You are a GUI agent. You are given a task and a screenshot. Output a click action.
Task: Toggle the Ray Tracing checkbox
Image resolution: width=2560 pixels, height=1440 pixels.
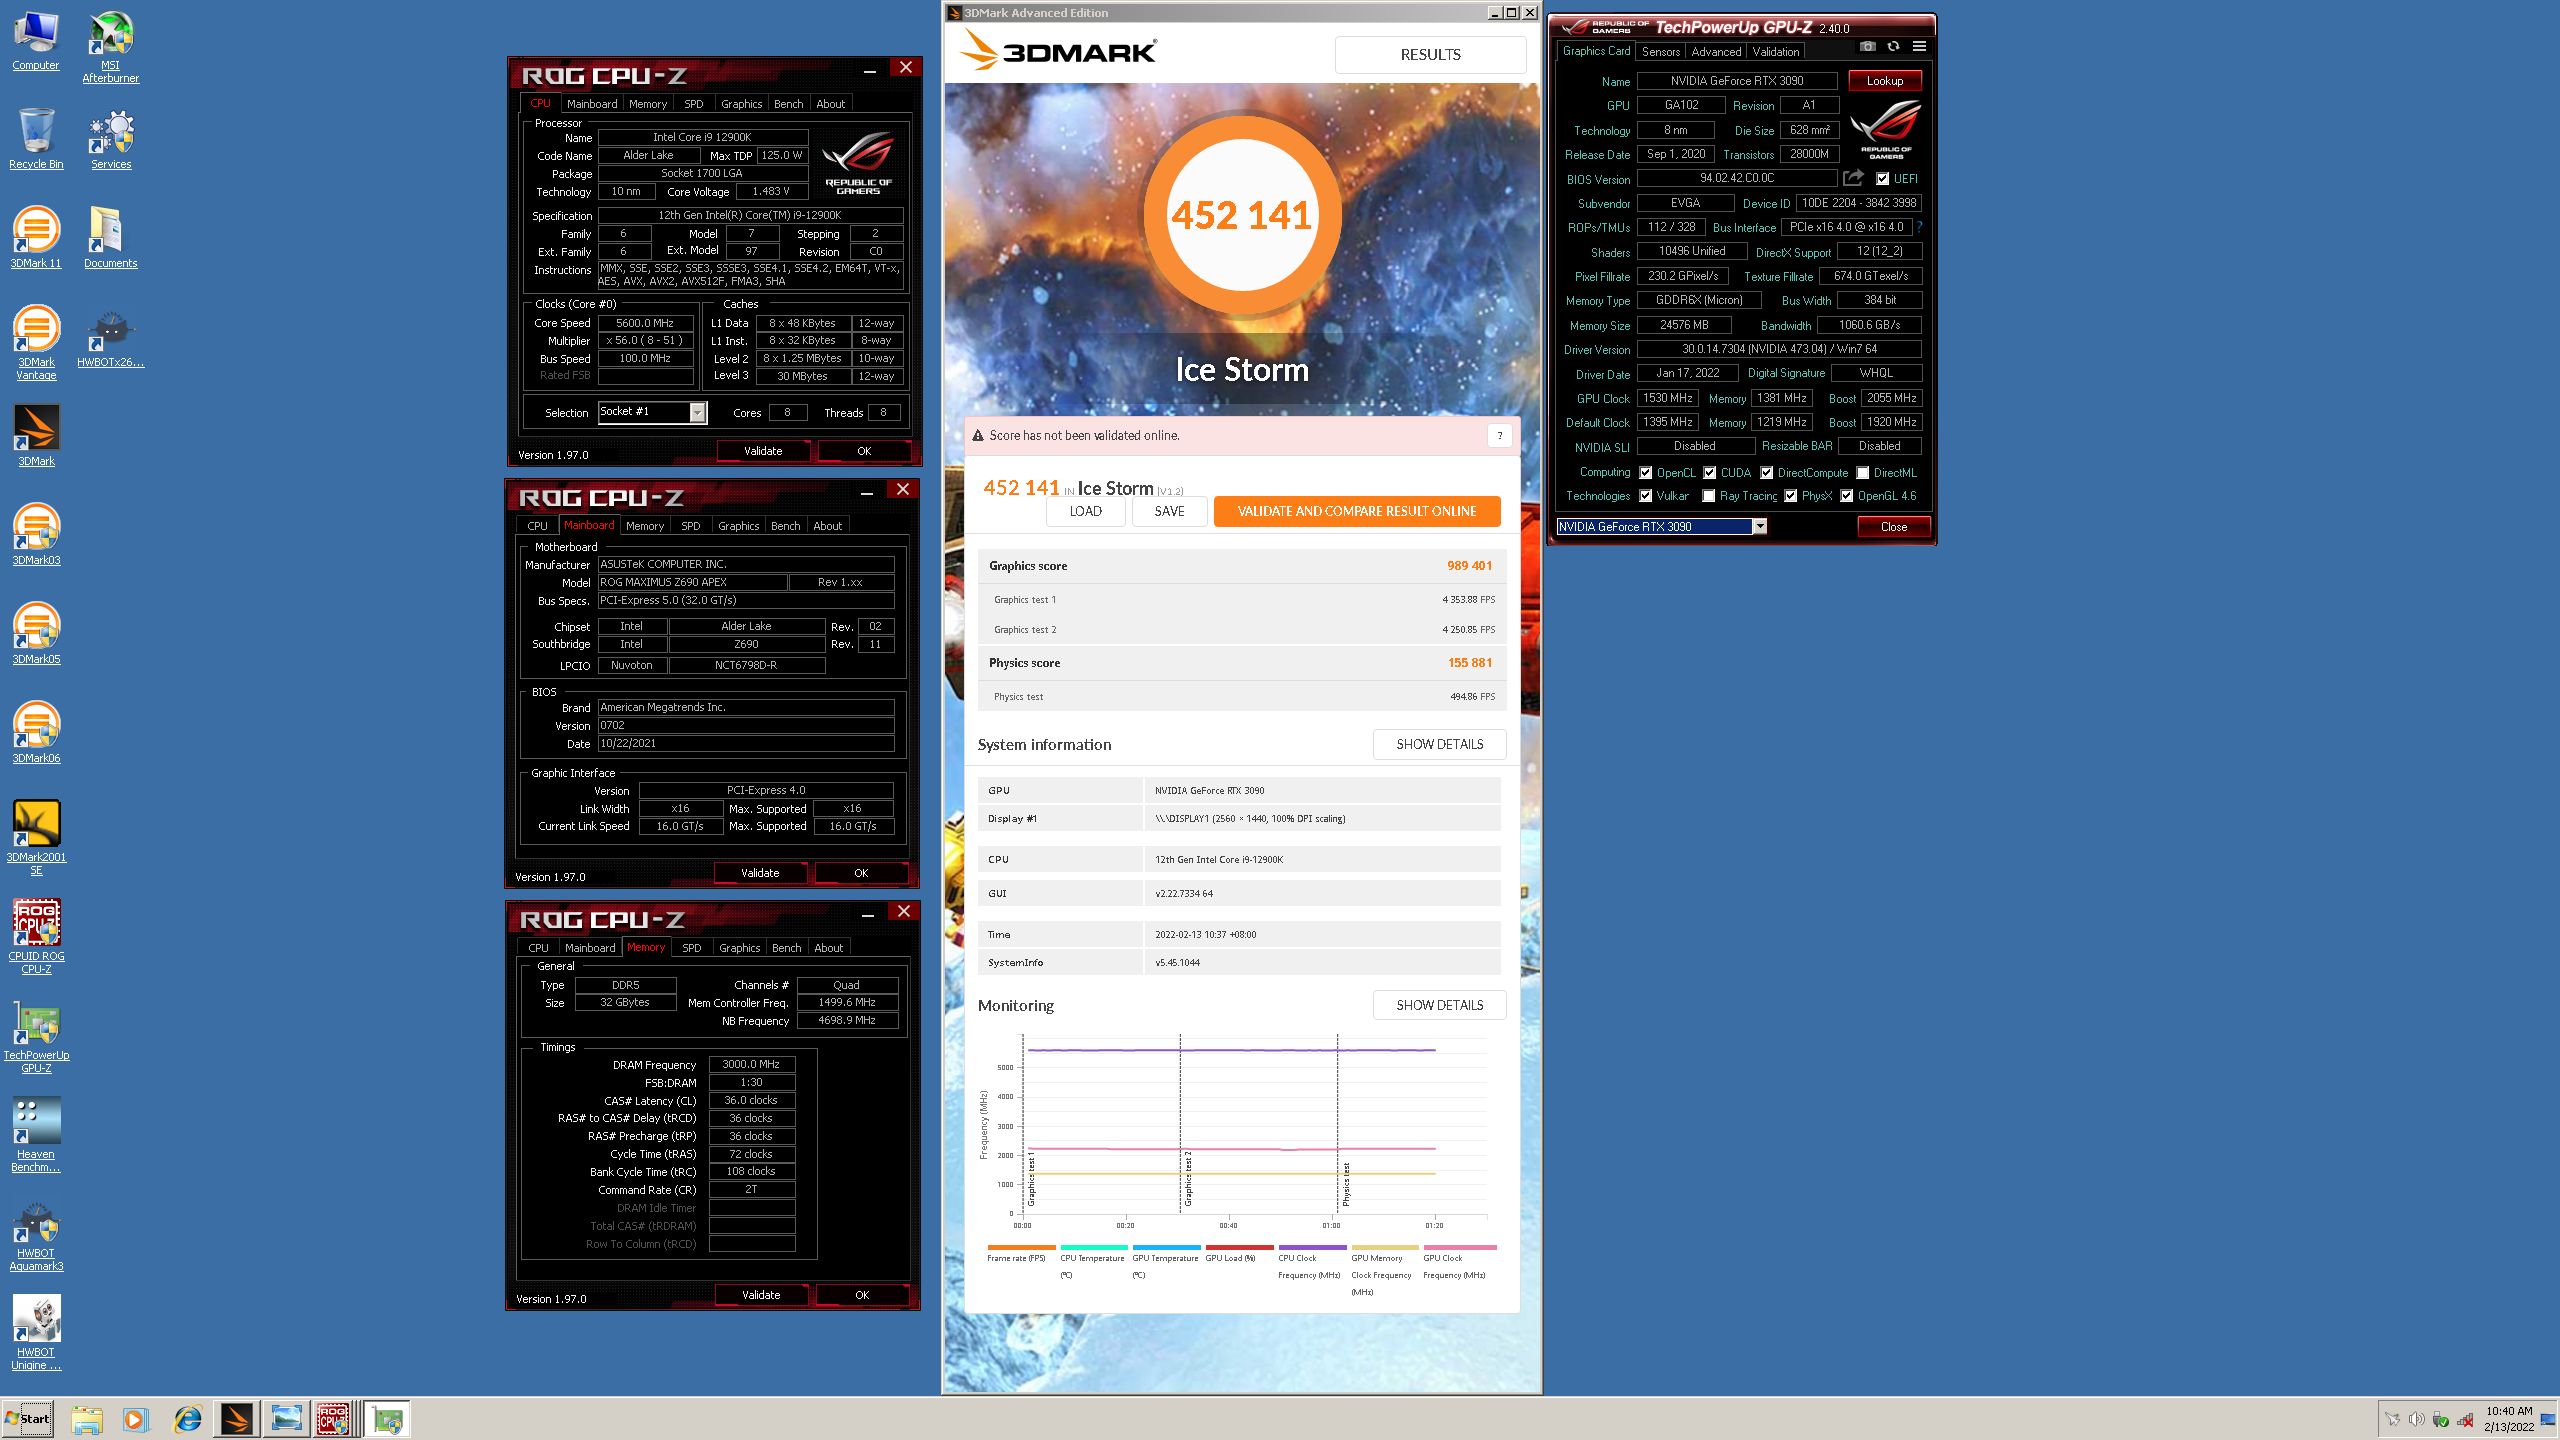pos(1709,496)
